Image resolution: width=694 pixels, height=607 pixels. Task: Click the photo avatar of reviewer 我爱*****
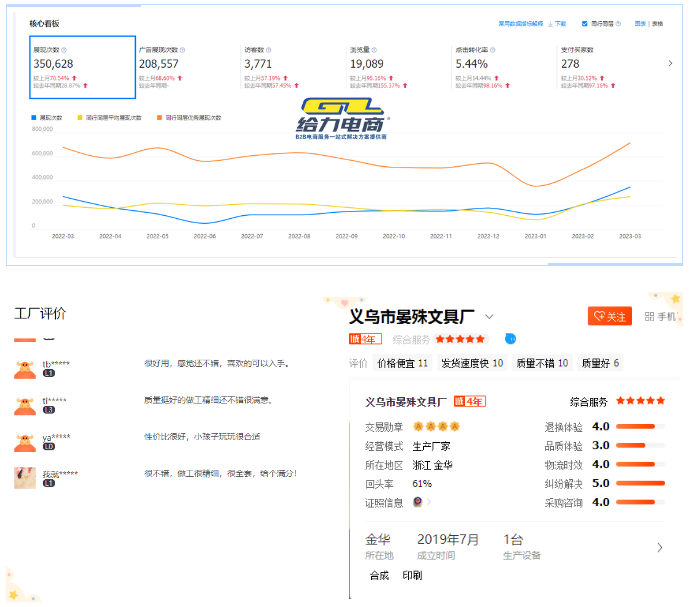pos(25,477)
